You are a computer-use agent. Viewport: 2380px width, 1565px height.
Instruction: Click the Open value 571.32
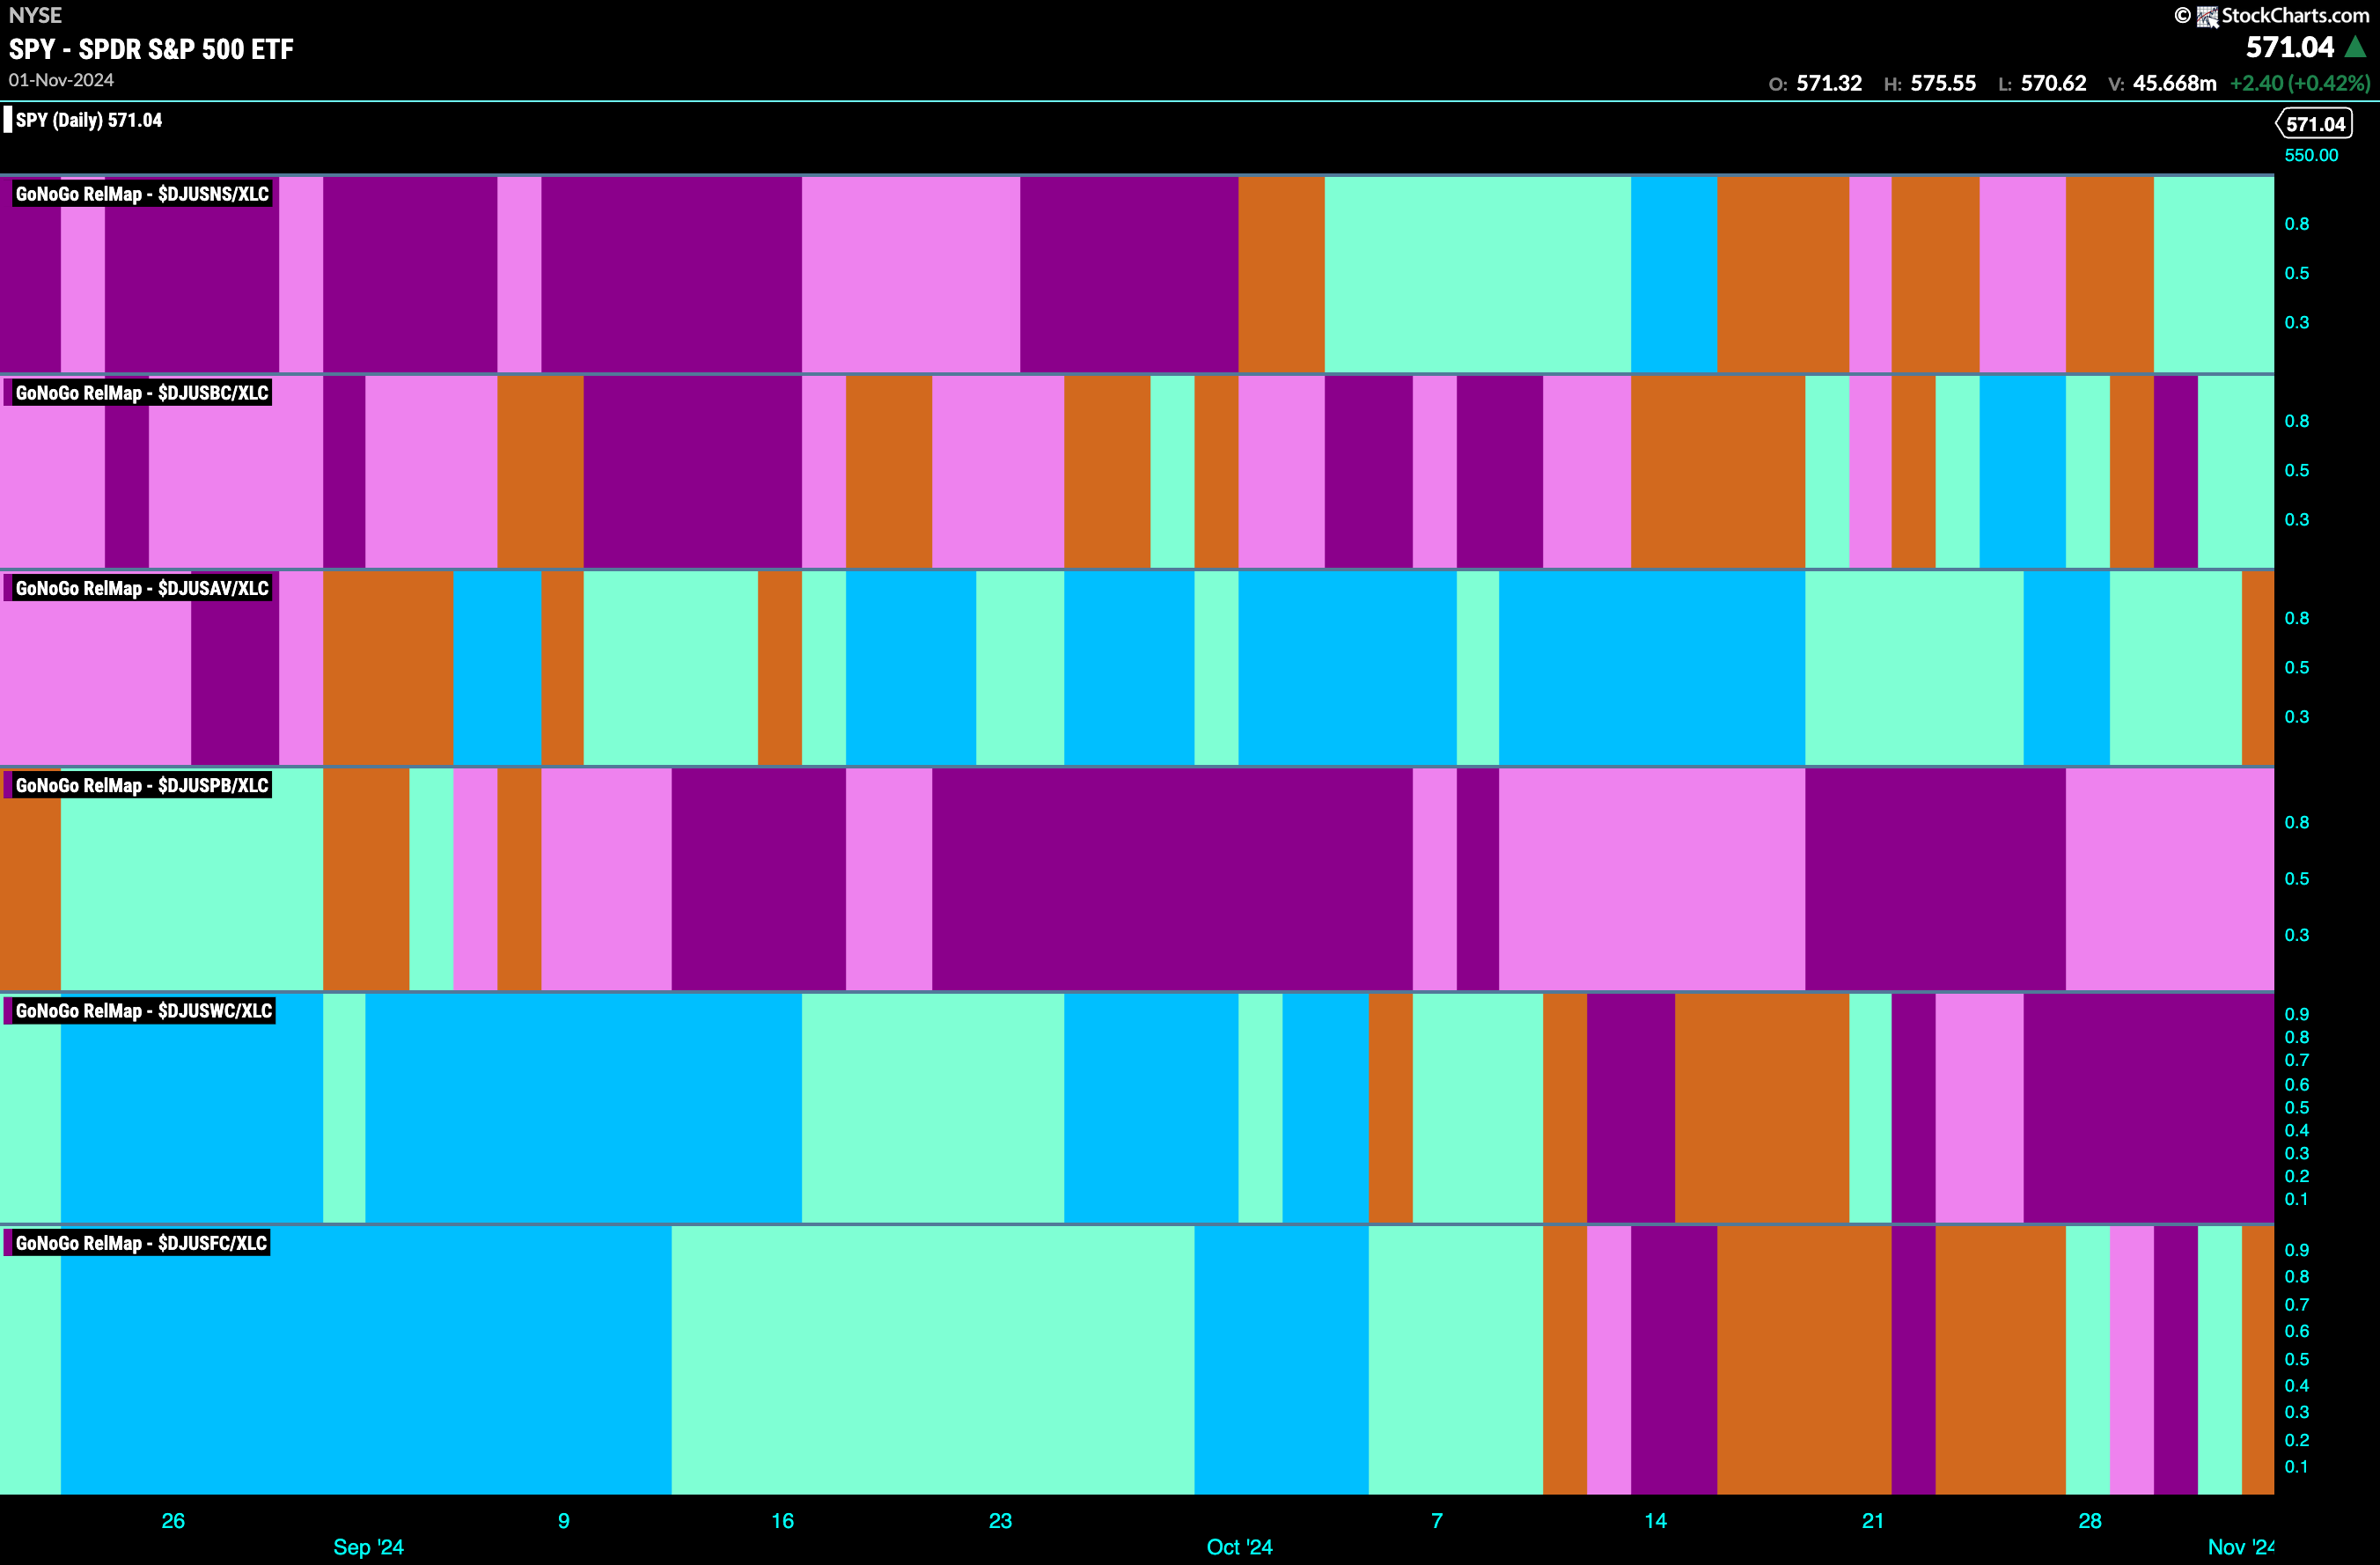(1829, 83)
